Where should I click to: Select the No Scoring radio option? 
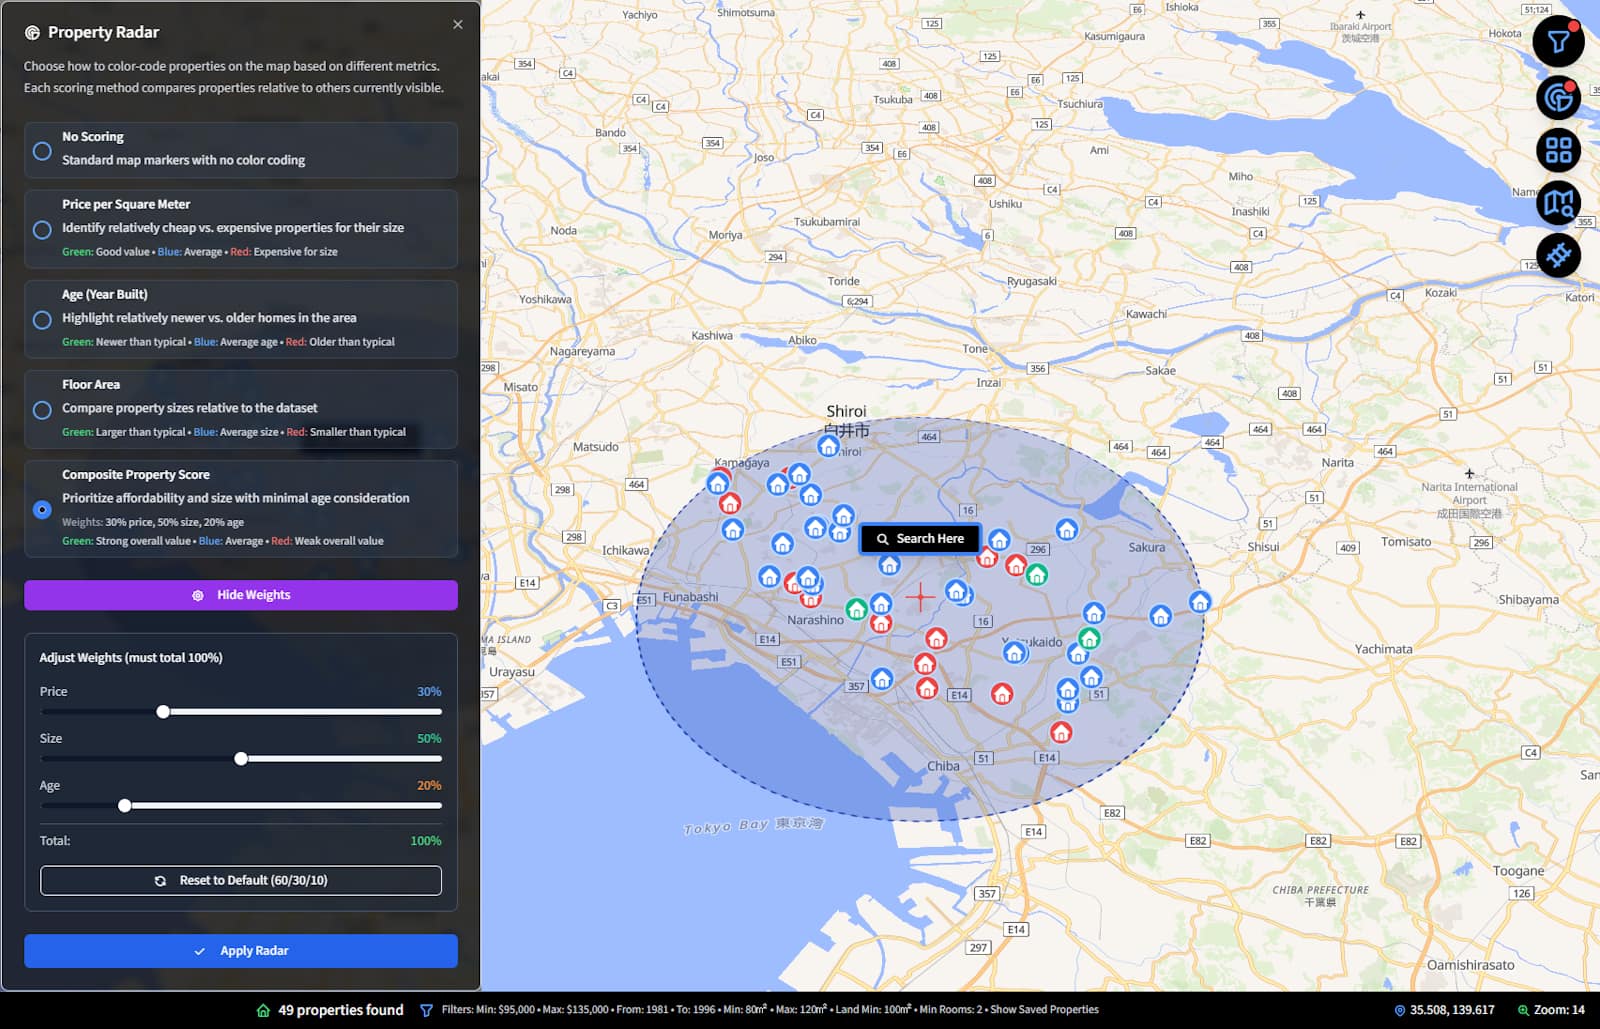42,151
